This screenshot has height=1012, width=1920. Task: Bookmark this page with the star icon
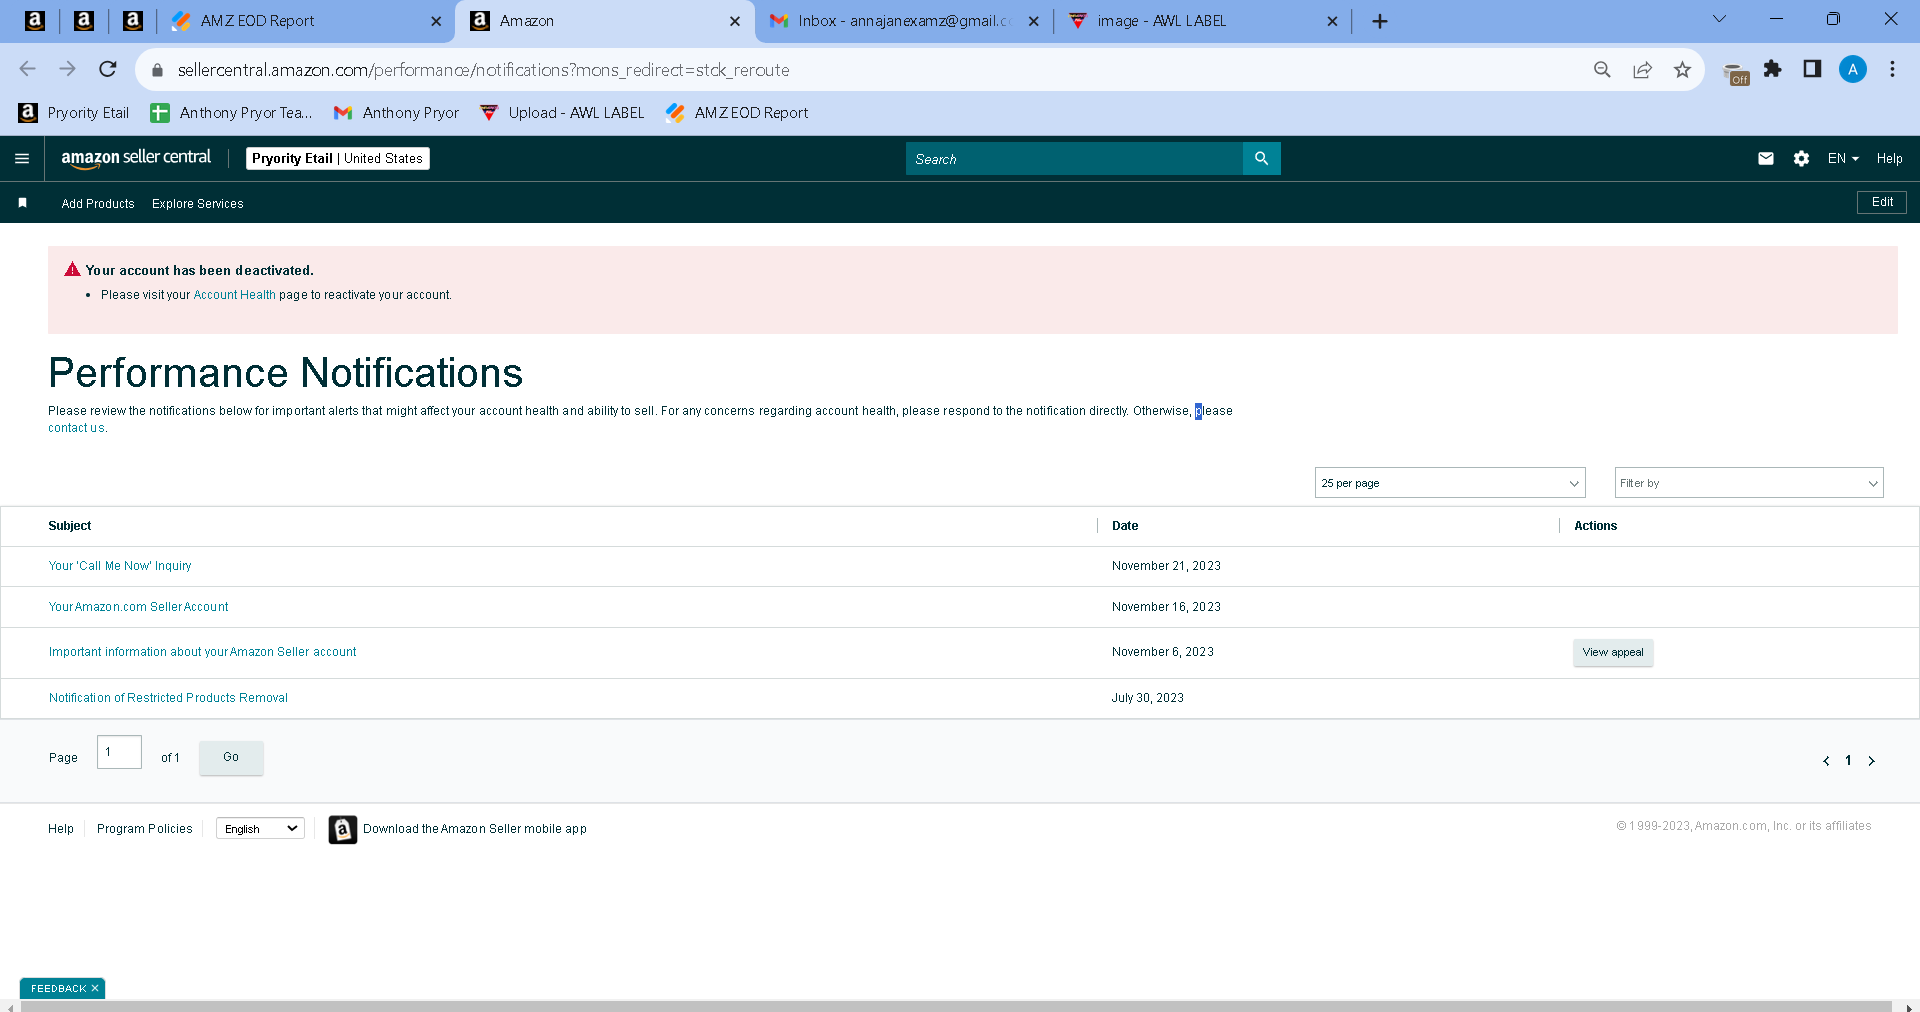click(x=1682, y=70)
